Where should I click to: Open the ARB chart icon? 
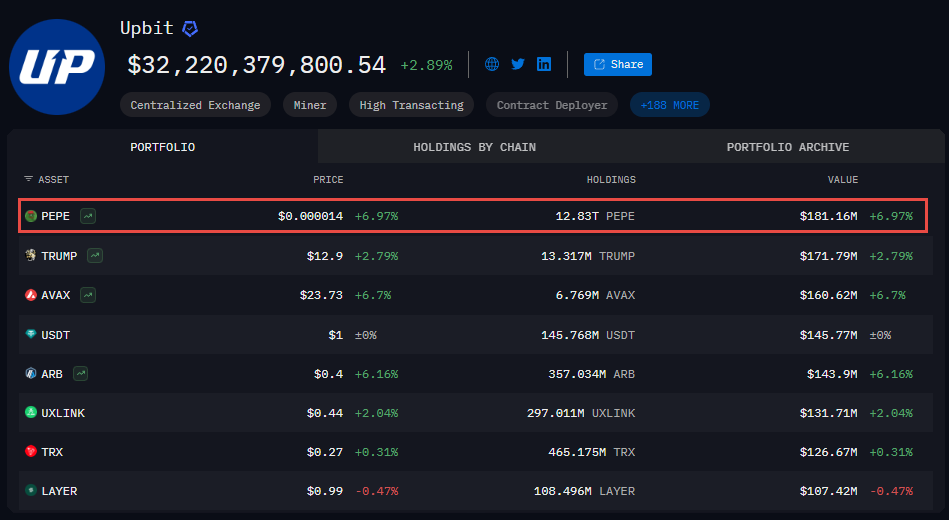(80, 374)
